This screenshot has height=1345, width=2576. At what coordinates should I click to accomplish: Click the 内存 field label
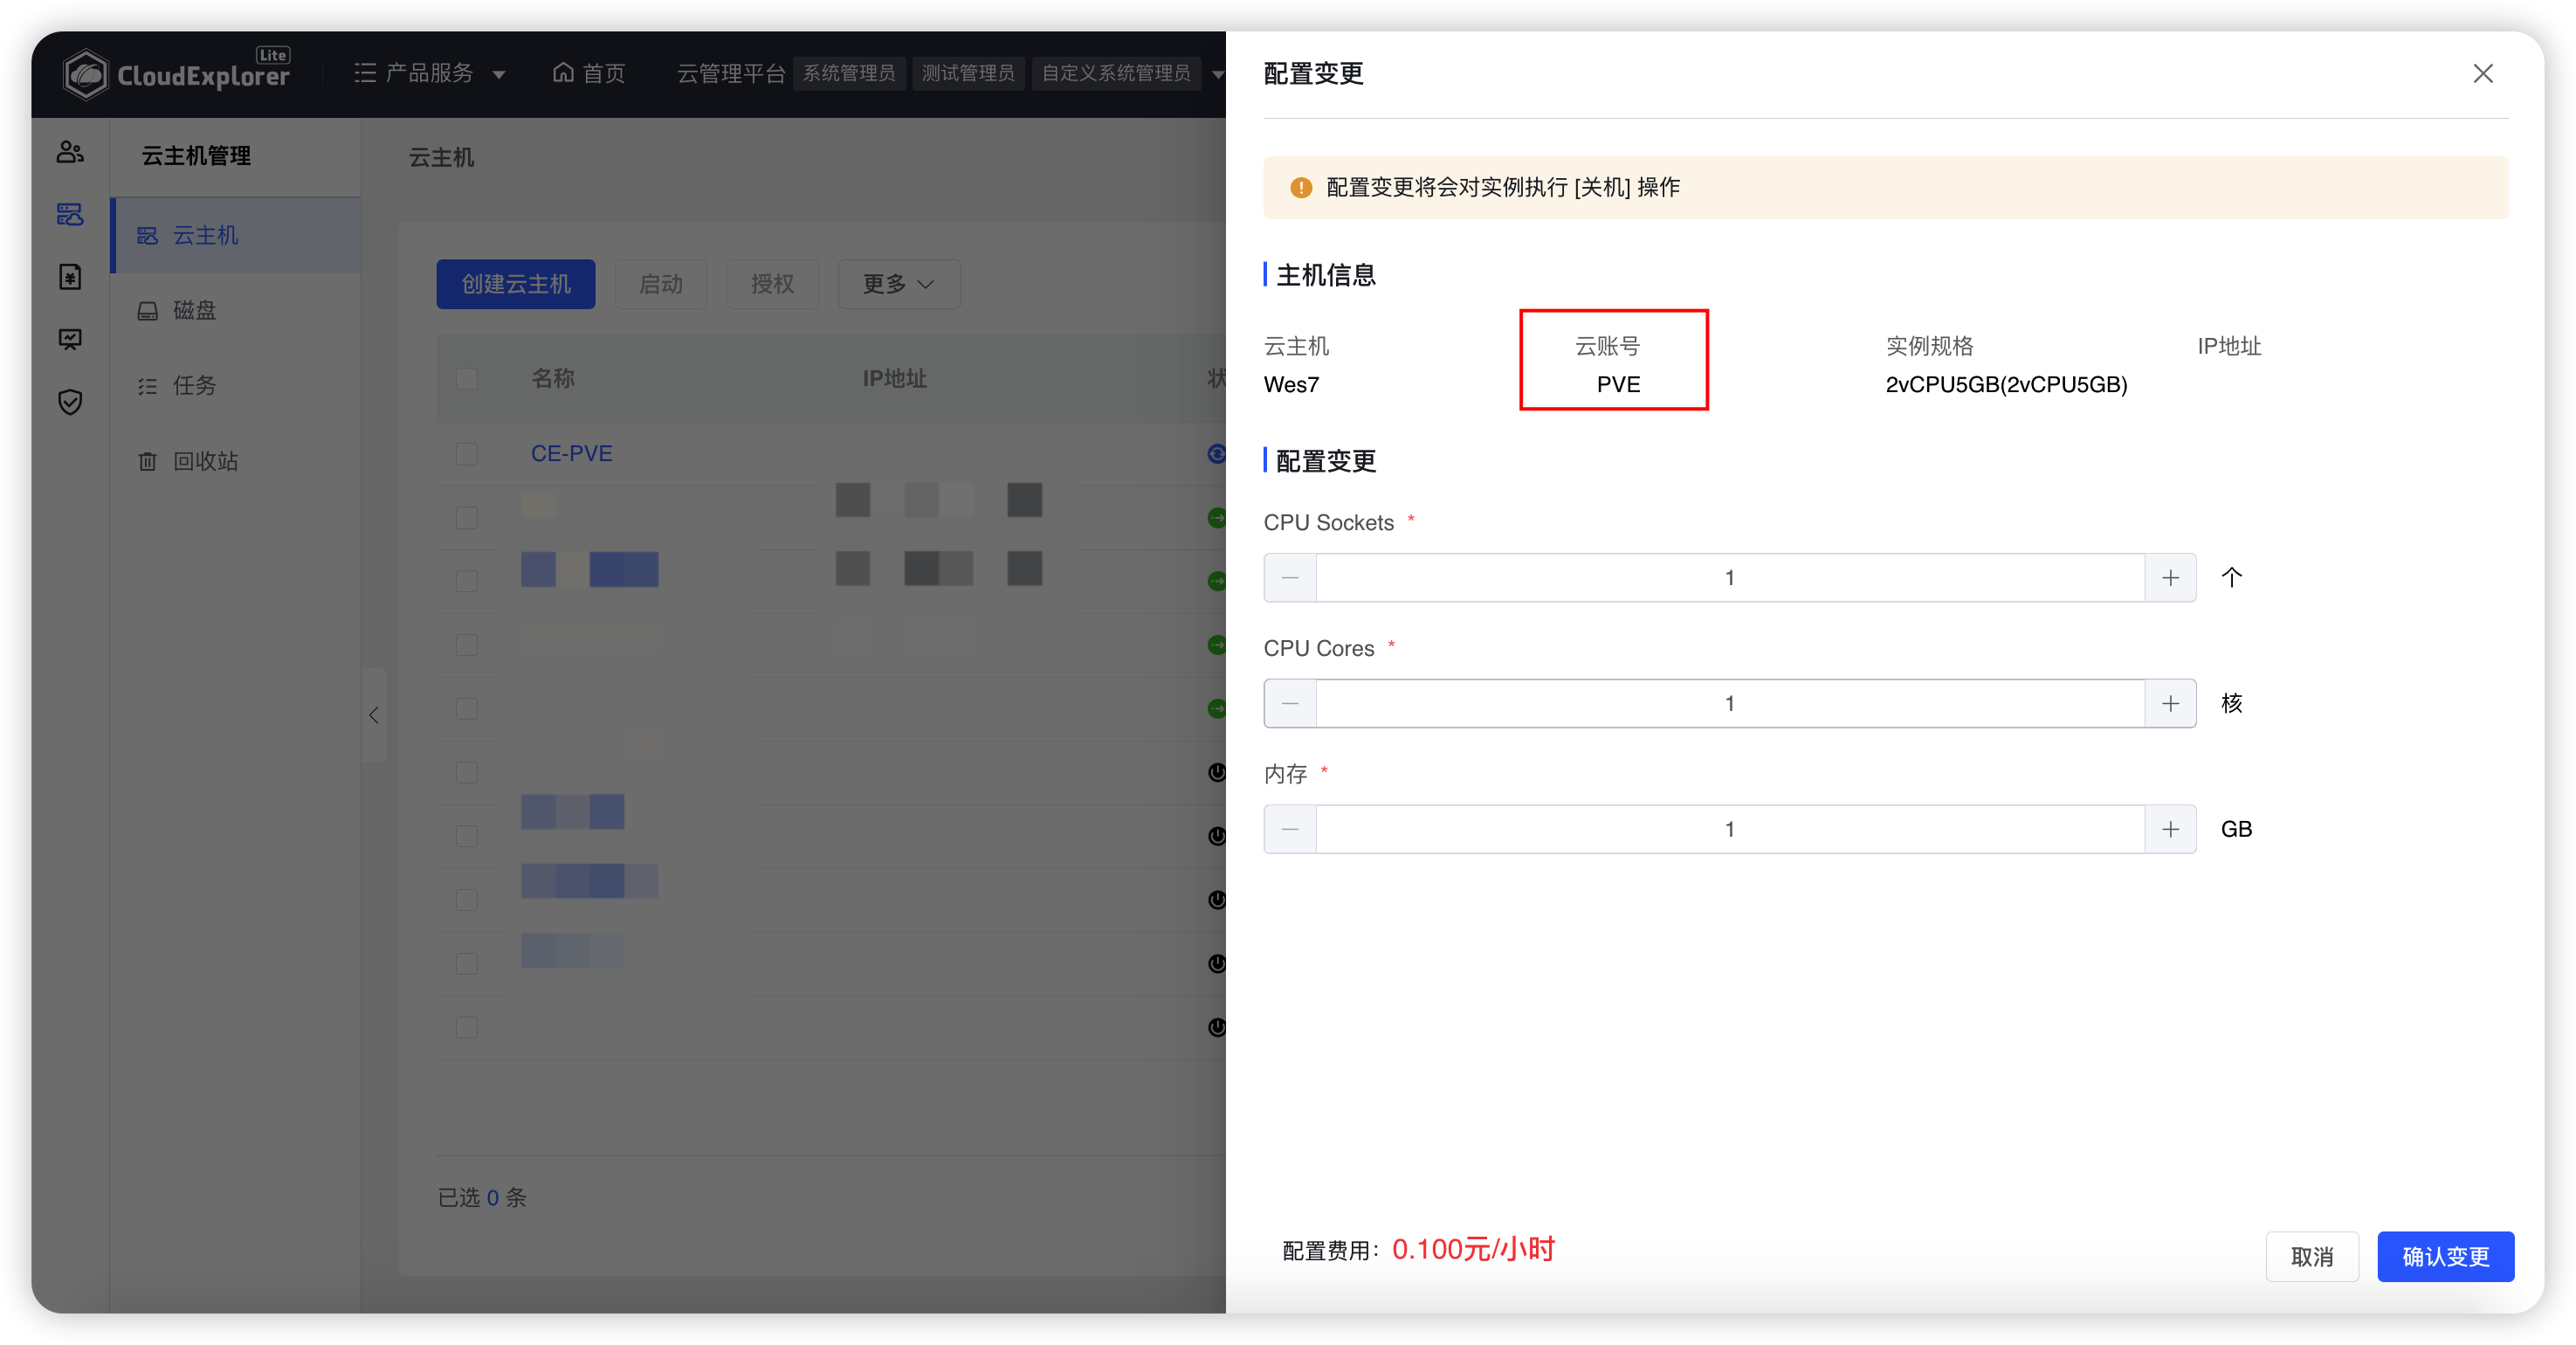pyautogui.click(x=1286, y=775)
